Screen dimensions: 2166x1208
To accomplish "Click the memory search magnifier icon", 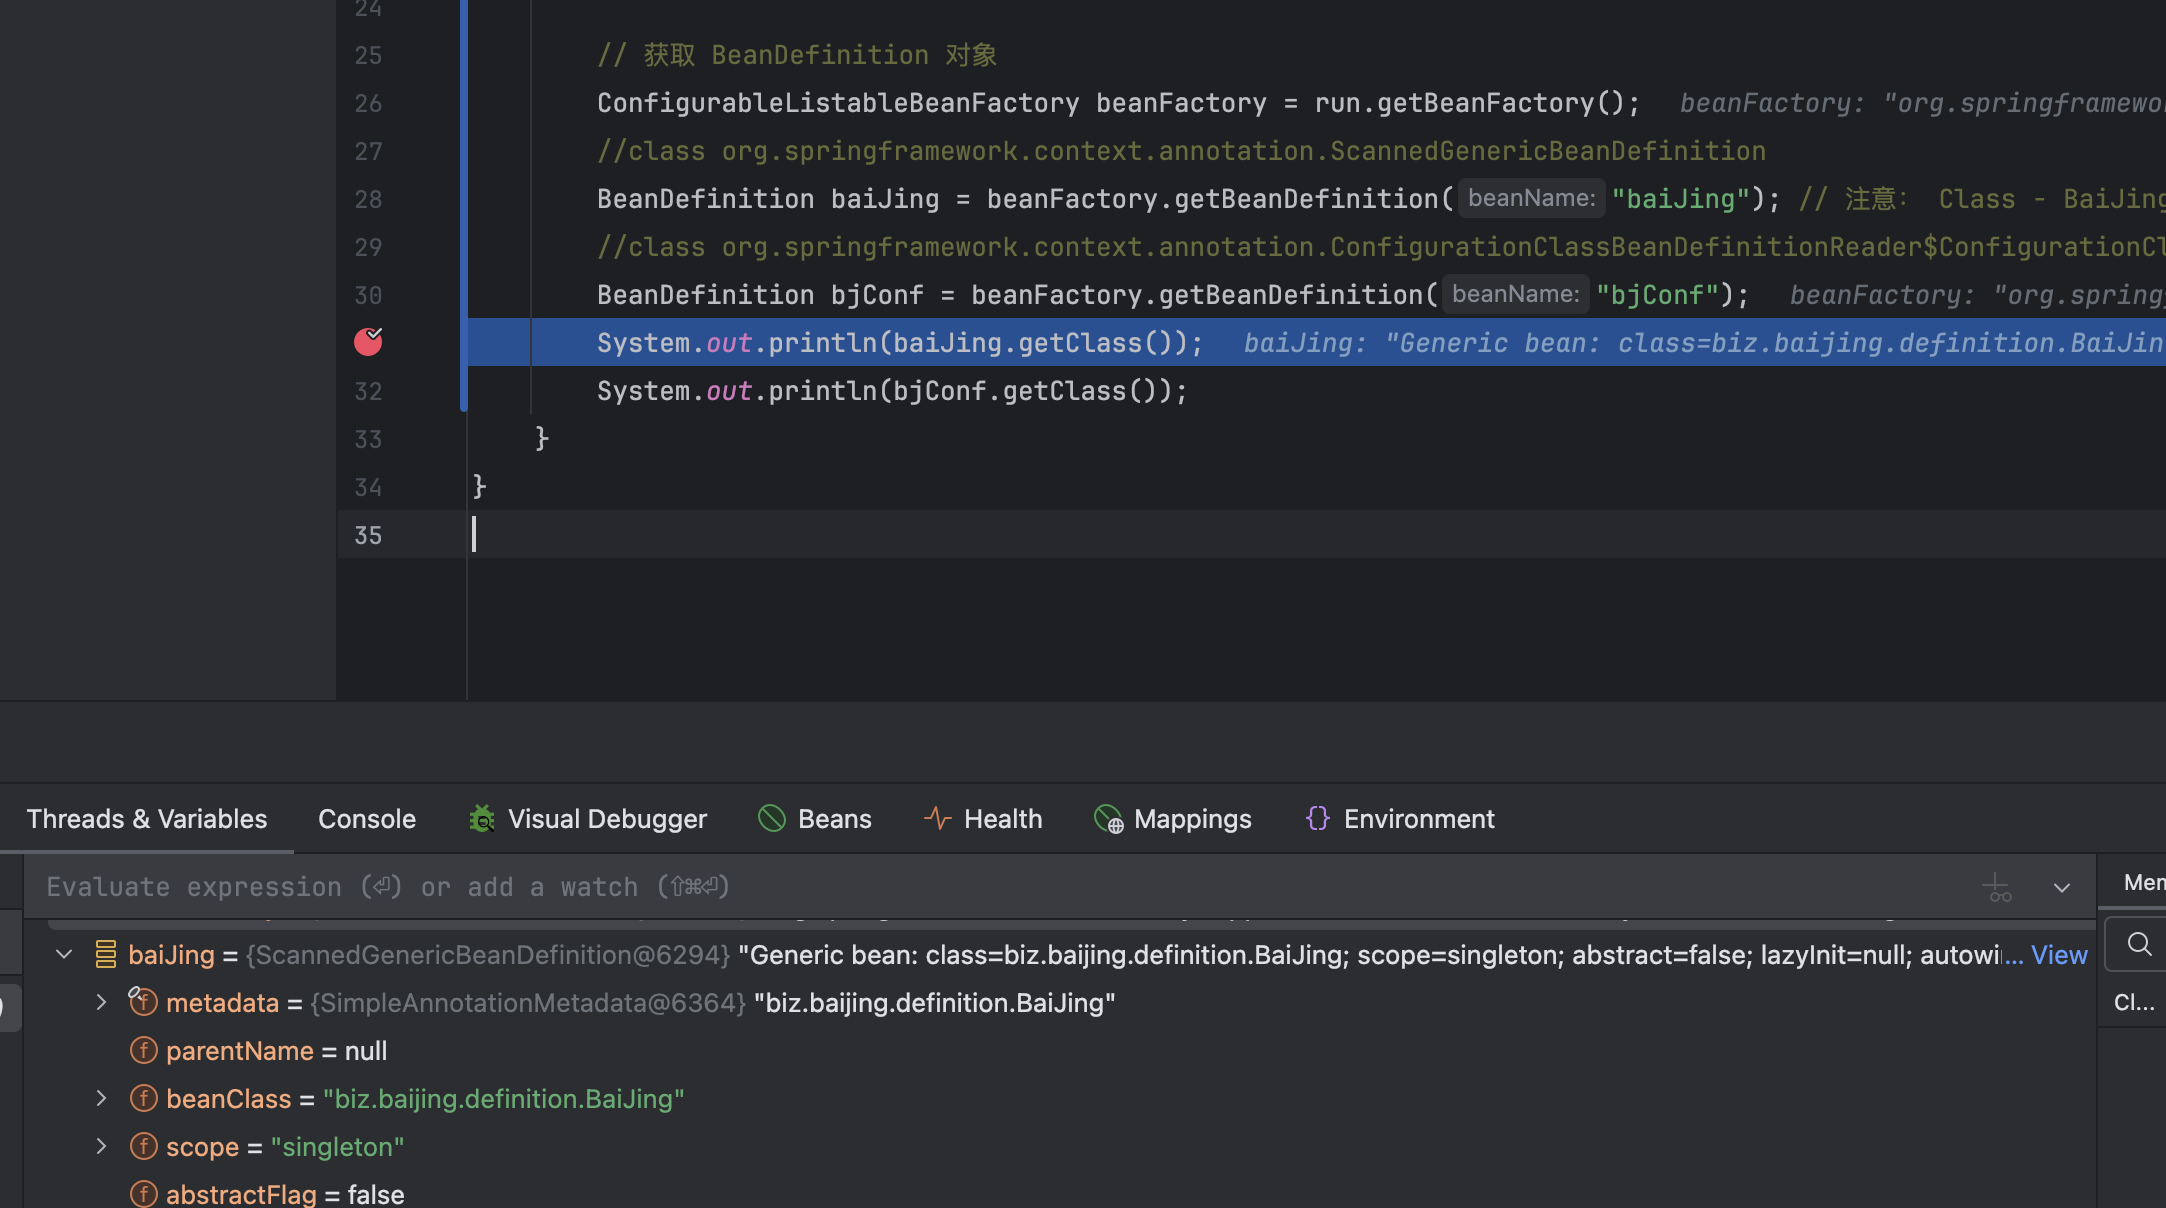I will click(2139, 944).
